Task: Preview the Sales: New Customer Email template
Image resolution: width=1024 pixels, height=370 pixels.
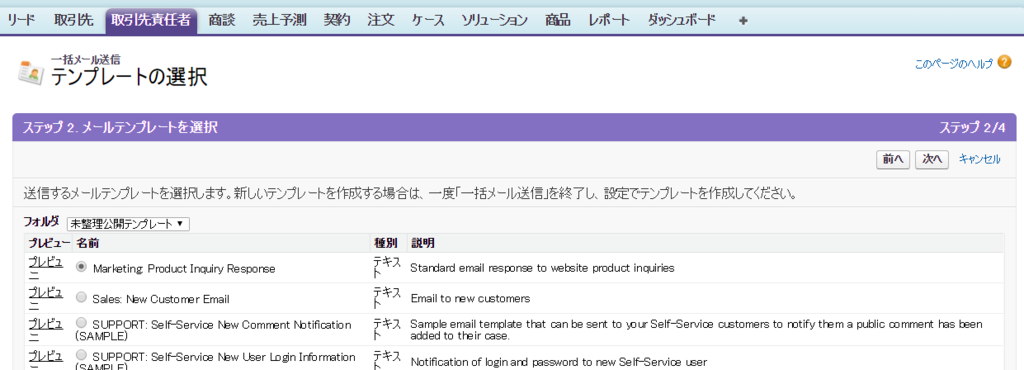Action: [x=46, y=298]
